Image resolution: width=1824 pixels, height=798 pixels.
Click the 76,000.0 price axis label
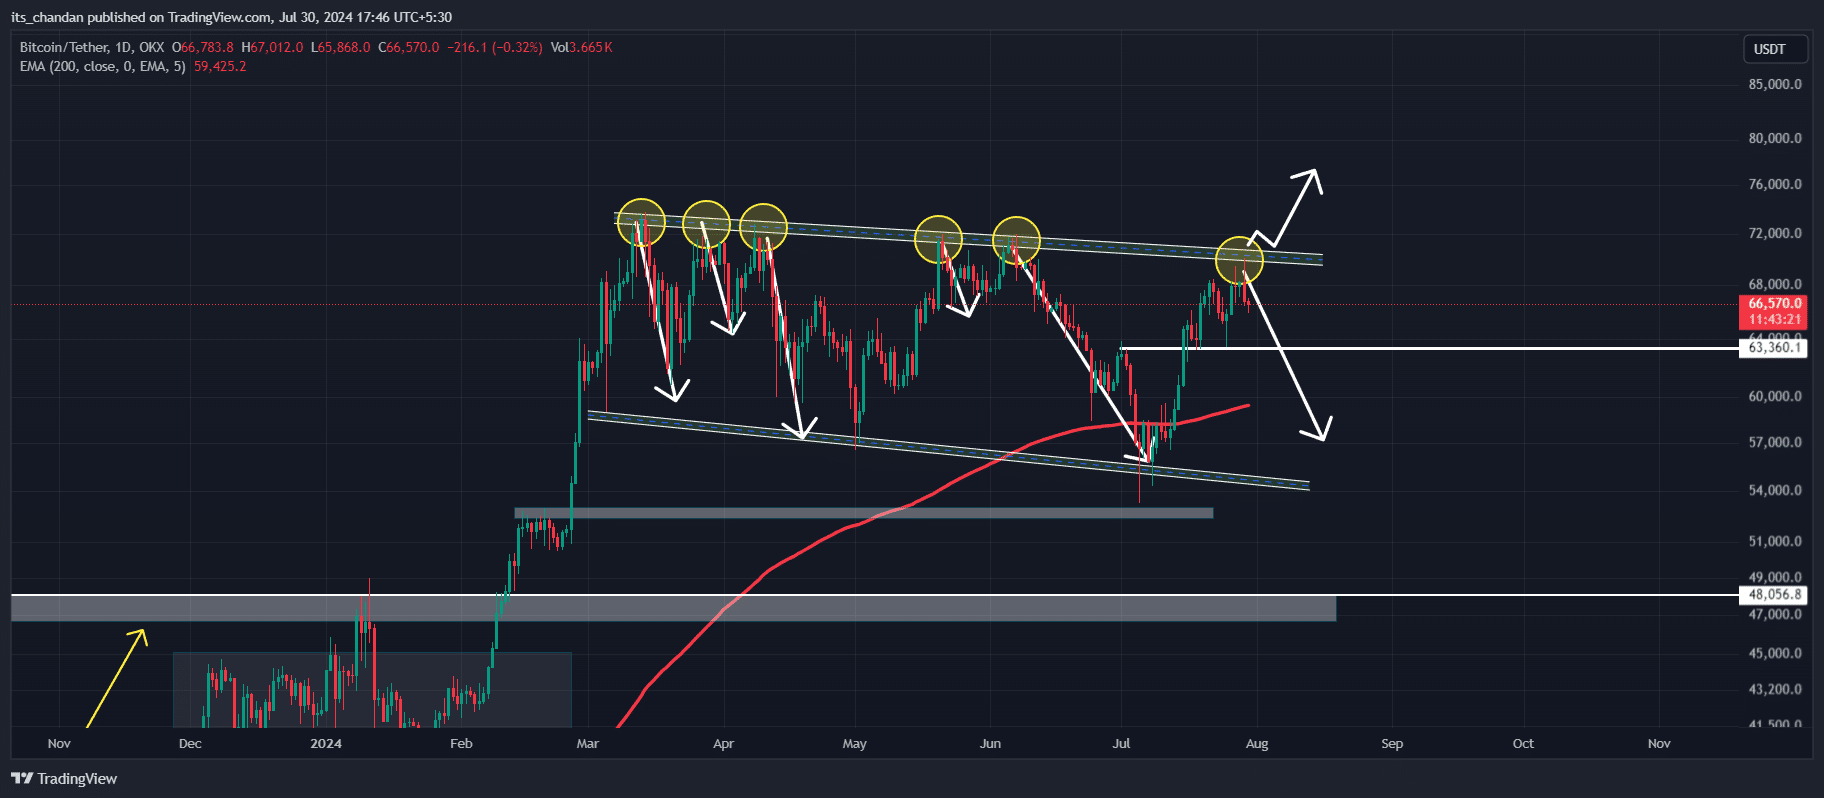(x=1775, y=184)
